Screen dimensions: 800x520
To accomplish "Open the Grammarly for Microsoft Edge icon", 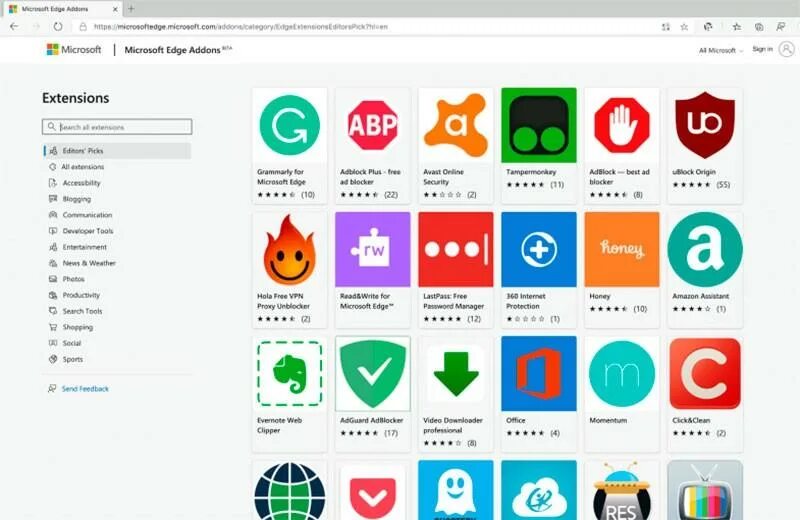I will 289,126.
